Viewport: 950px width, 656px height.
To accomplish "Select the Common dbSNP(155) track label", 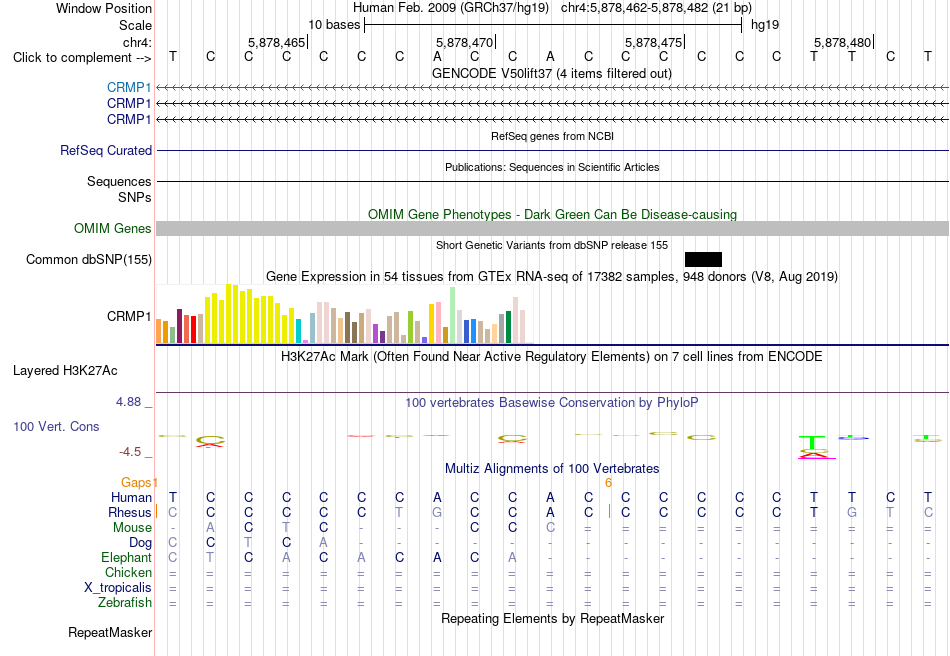I will pos(88,259).
